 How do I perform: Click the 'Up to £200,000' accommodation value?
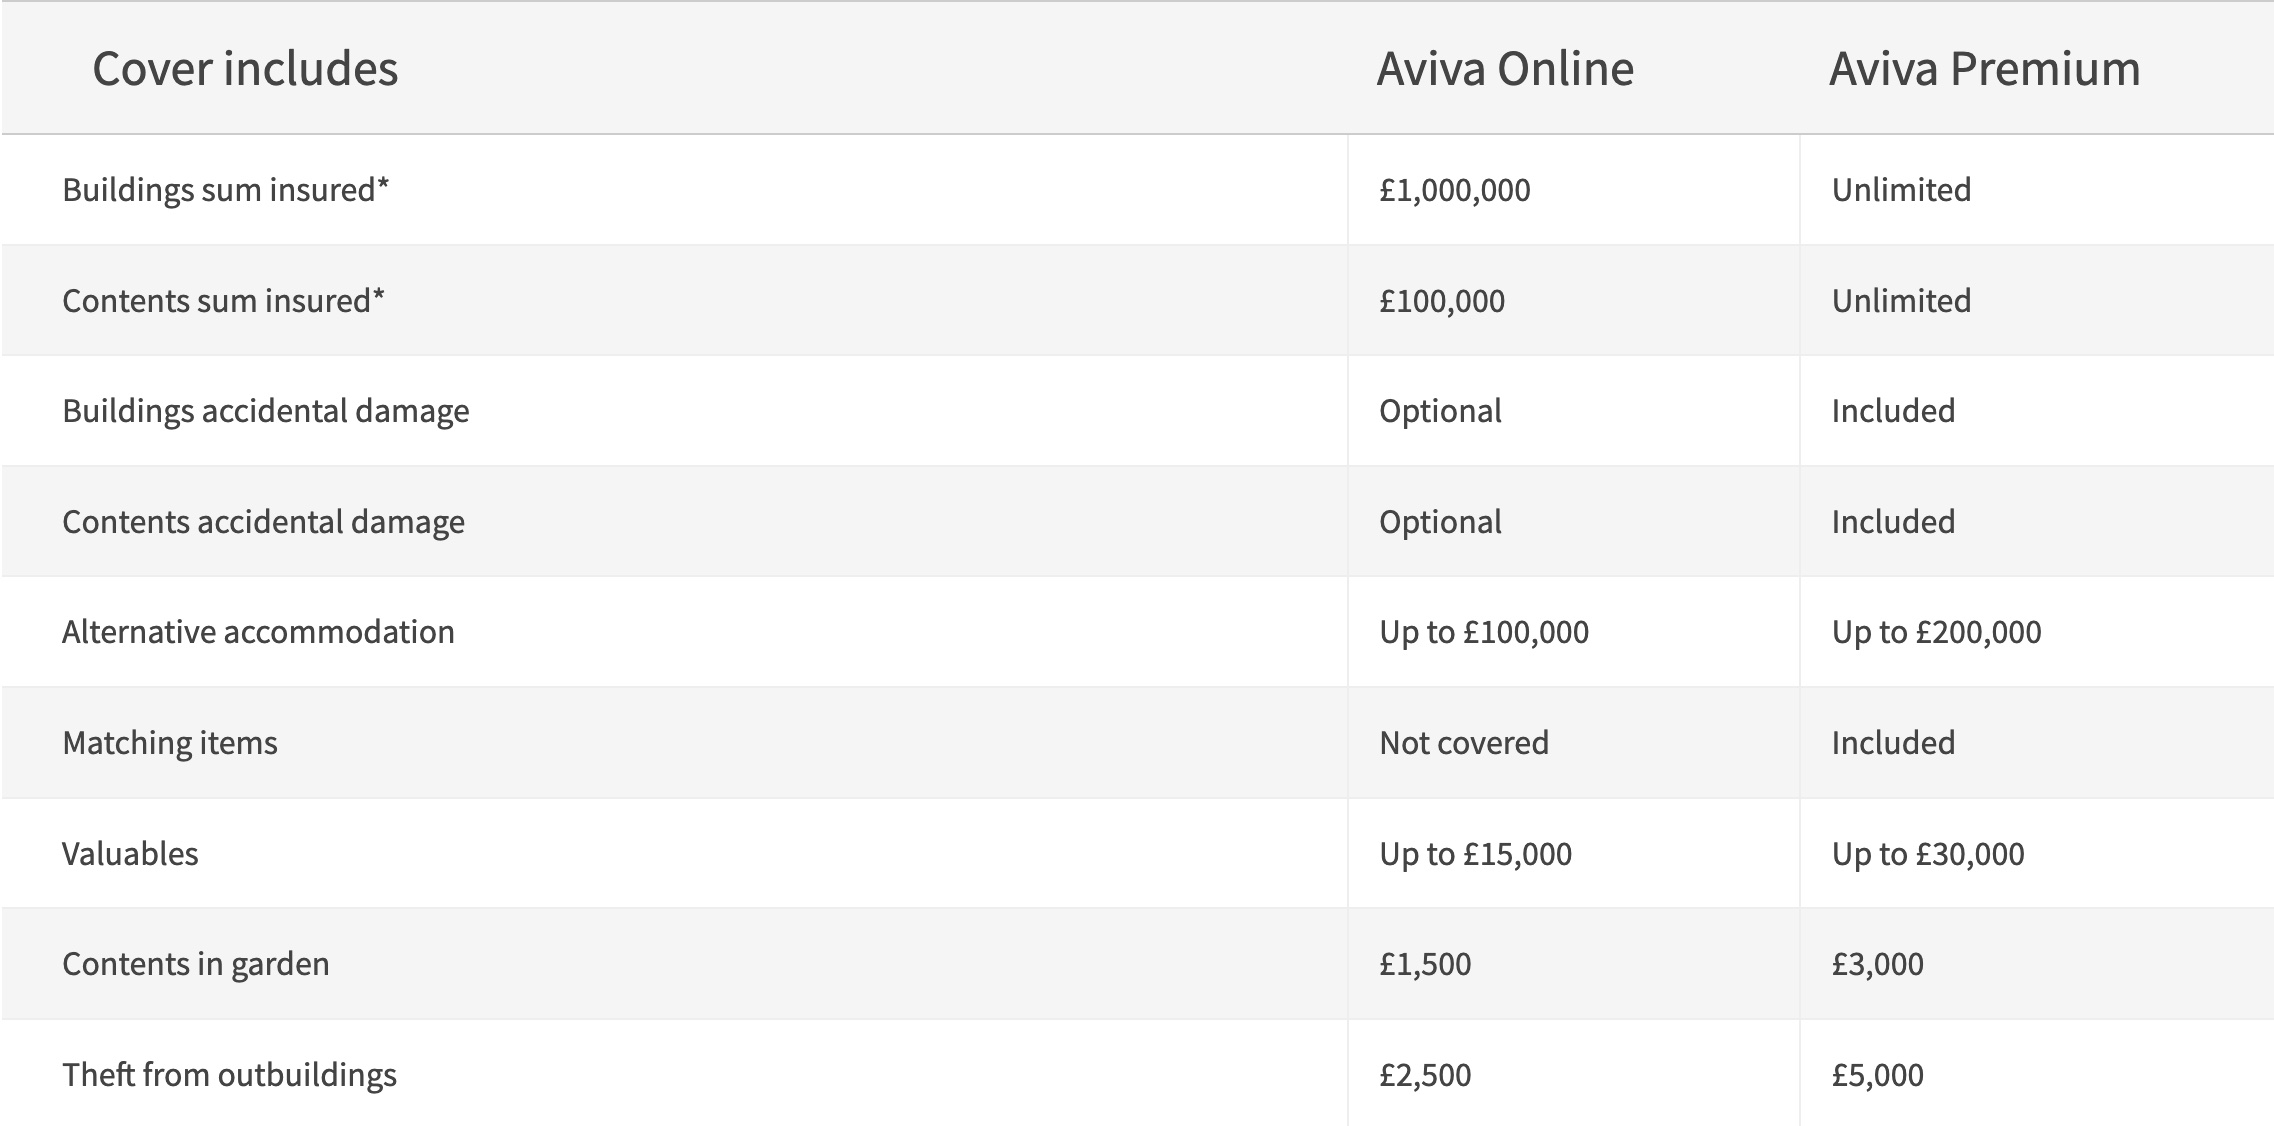pyautogui.click(x=1936, y=632)
